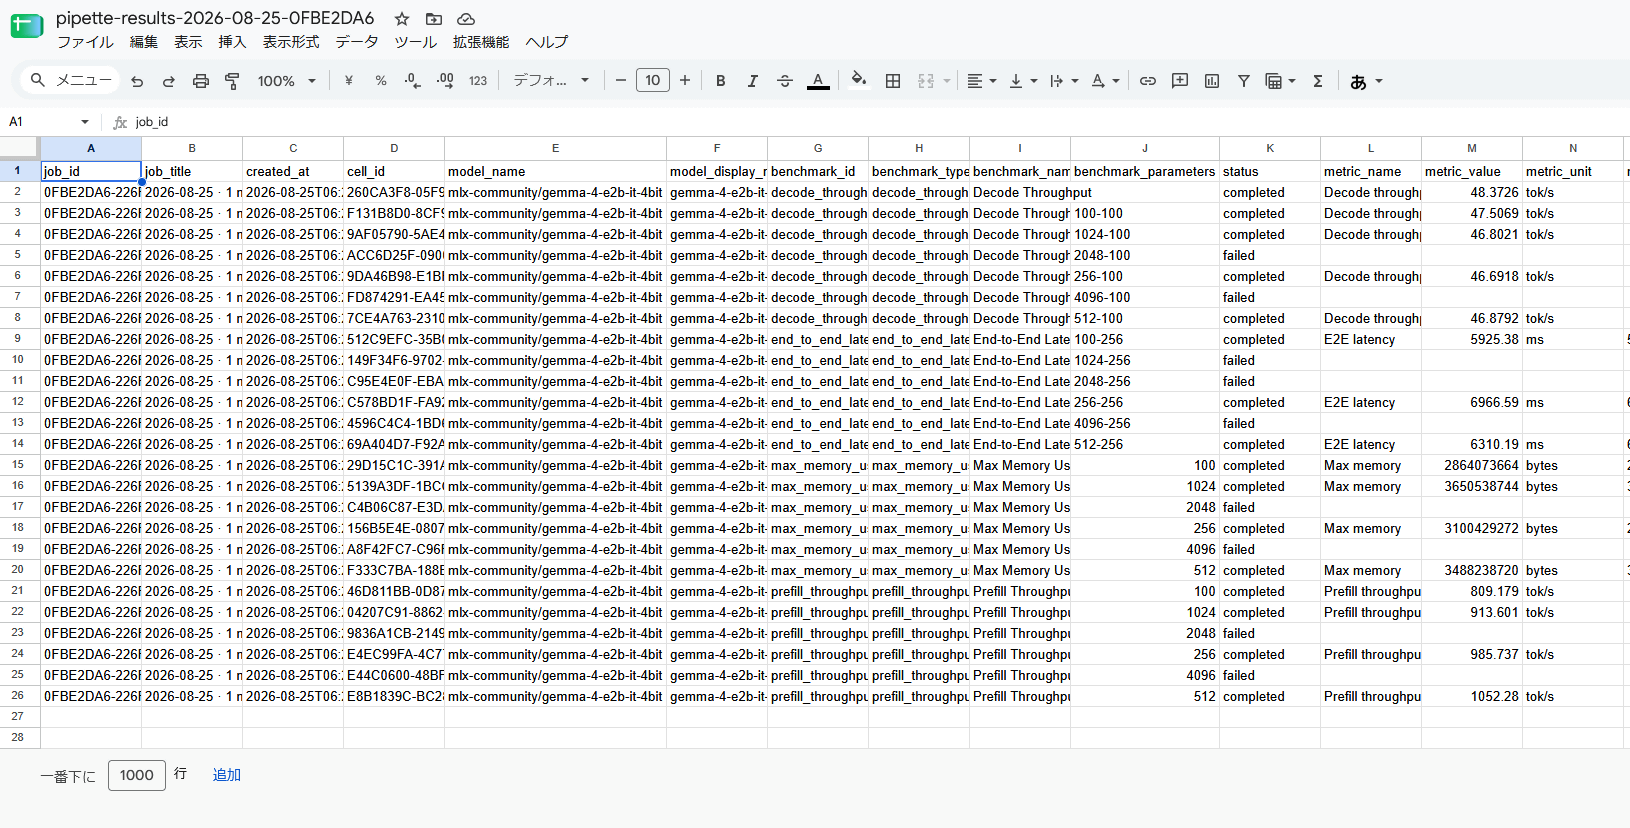Open the ファイル menu
1630x828 pixels.
pos(85,42)
